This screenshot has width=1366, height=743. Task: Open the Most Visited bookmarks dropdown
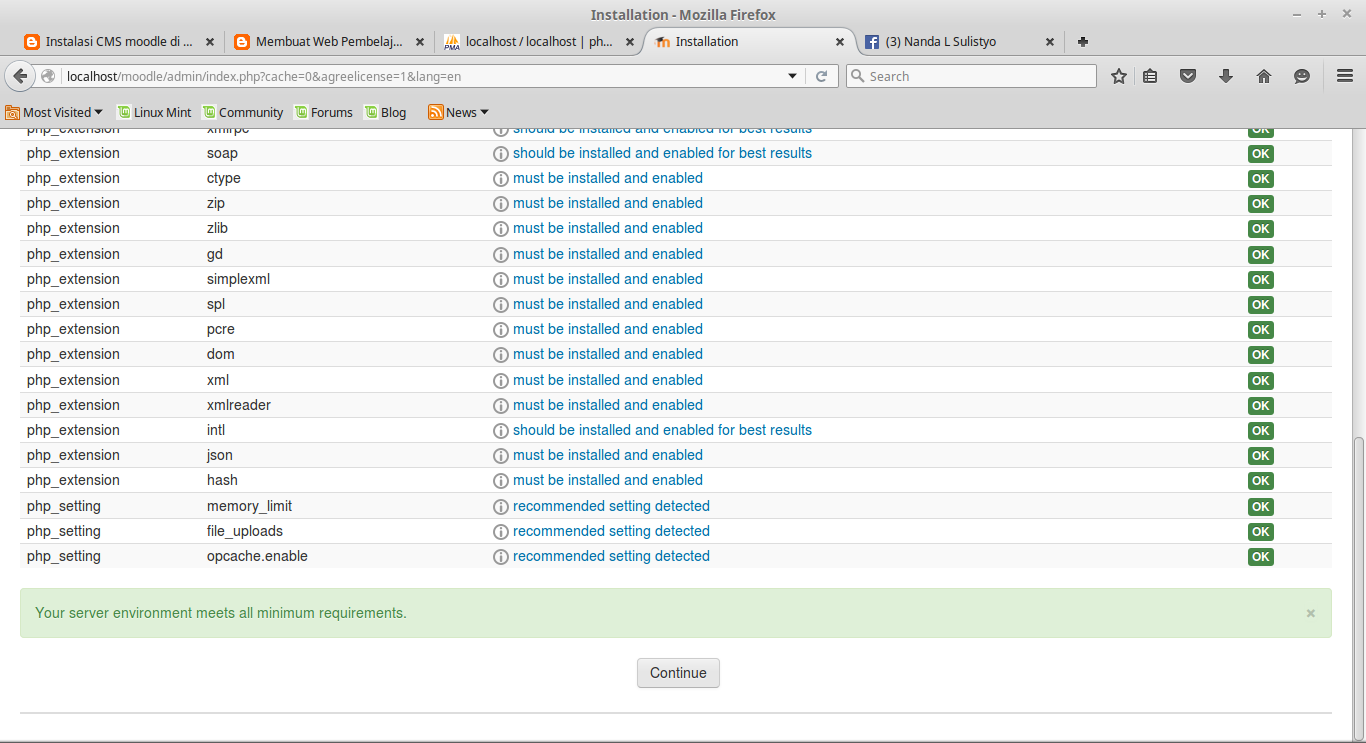54,112
